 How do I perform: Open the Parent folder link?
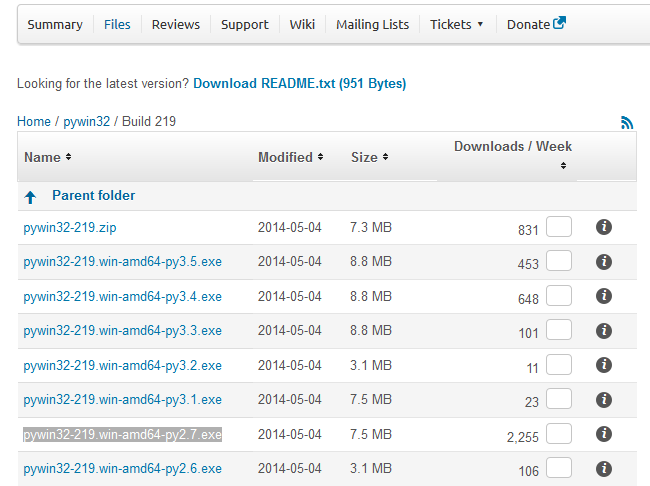(93, 195)
